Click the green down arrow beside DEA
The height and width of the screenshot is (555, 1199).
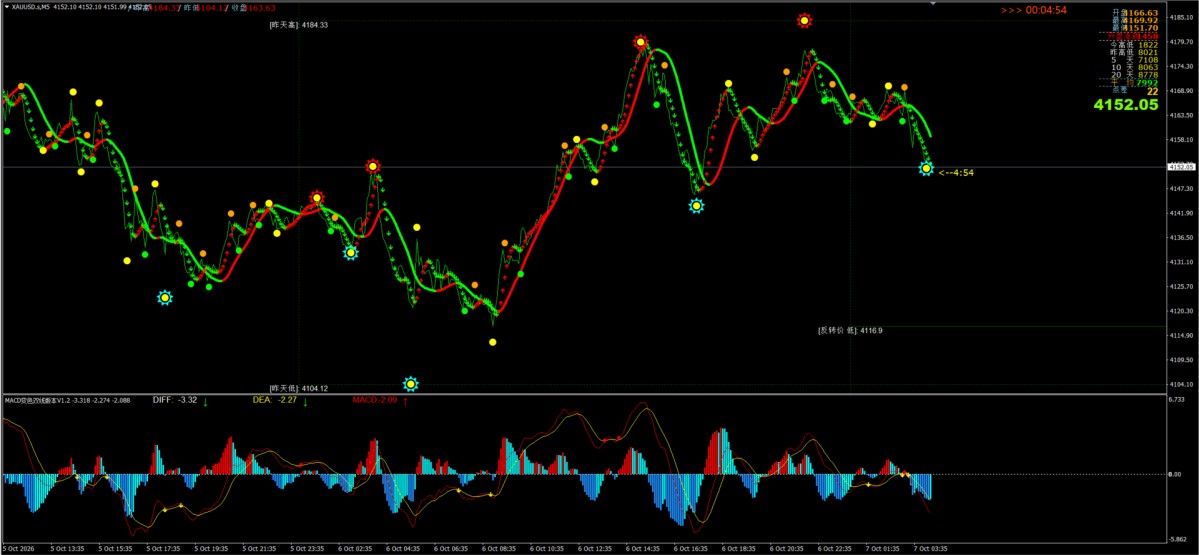(x=305, y=401)
